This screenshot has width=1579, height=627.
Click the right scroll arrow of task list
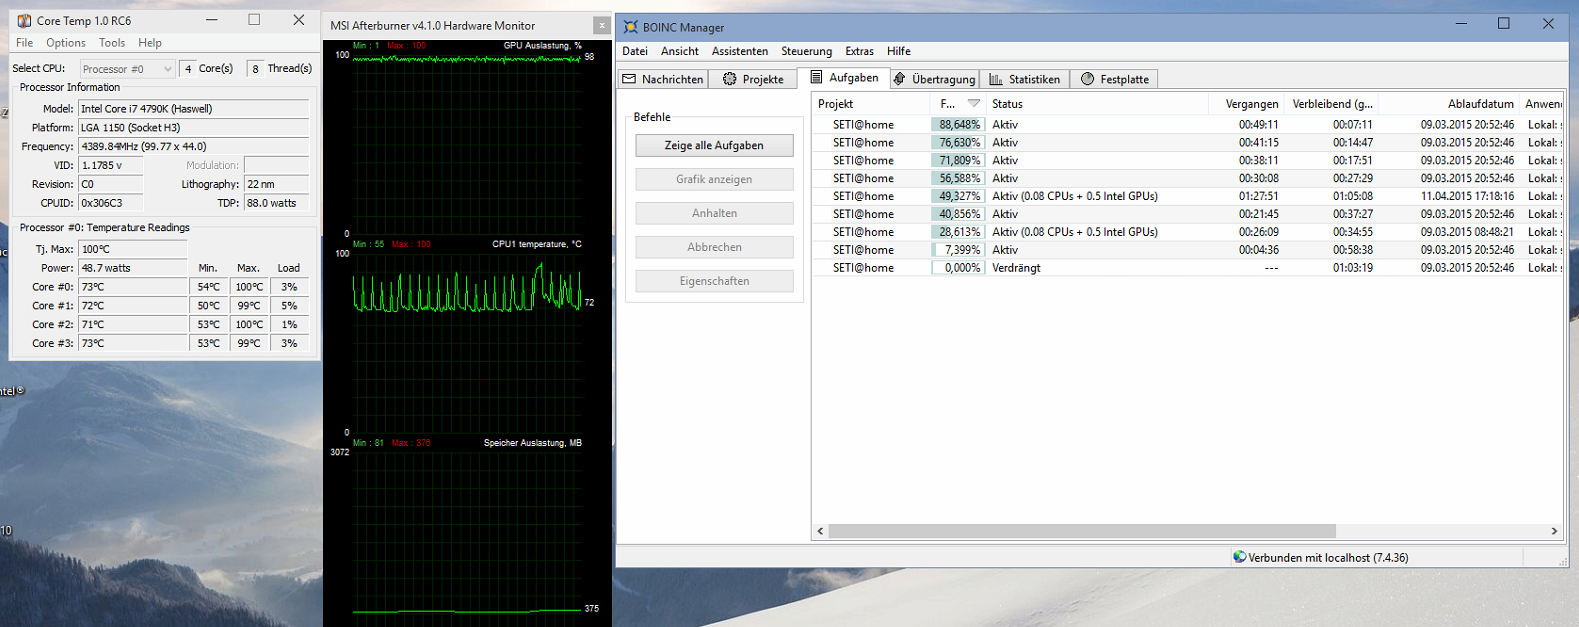[1554, 531]
